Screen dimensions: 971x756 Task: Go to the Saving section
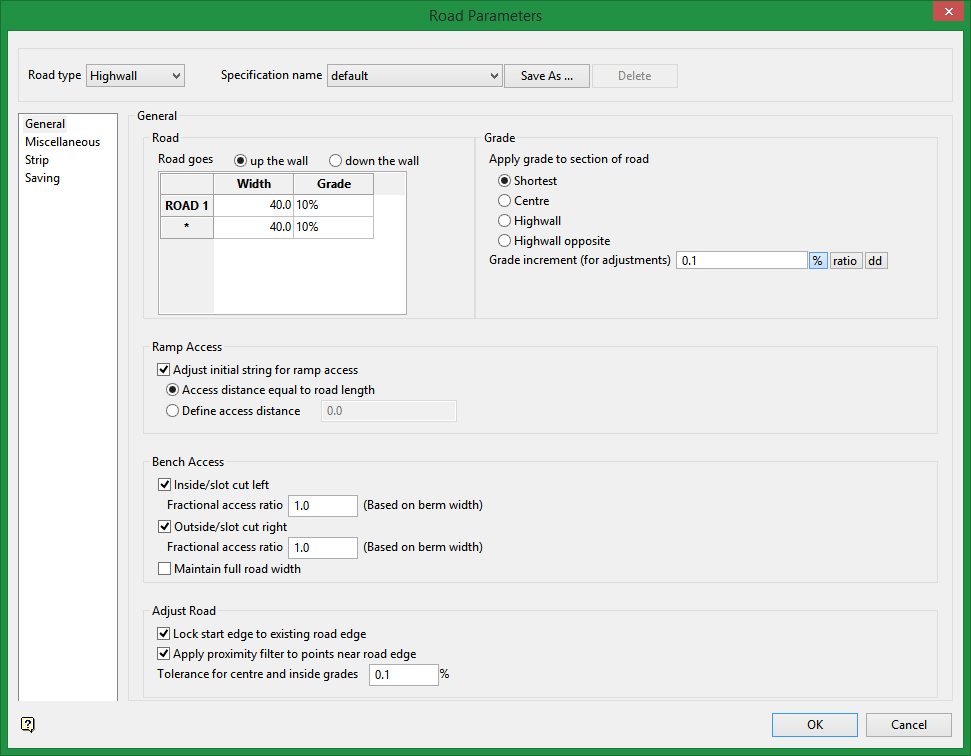[x=42, y=178]
